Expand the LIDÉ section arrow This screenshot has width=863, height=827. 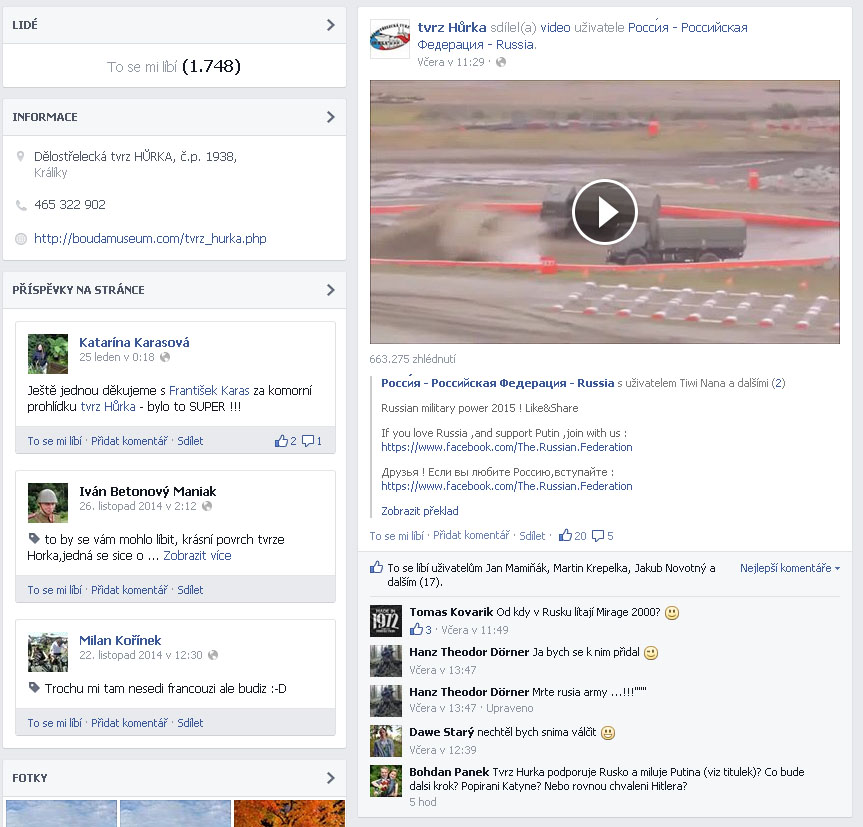point(330,25)
